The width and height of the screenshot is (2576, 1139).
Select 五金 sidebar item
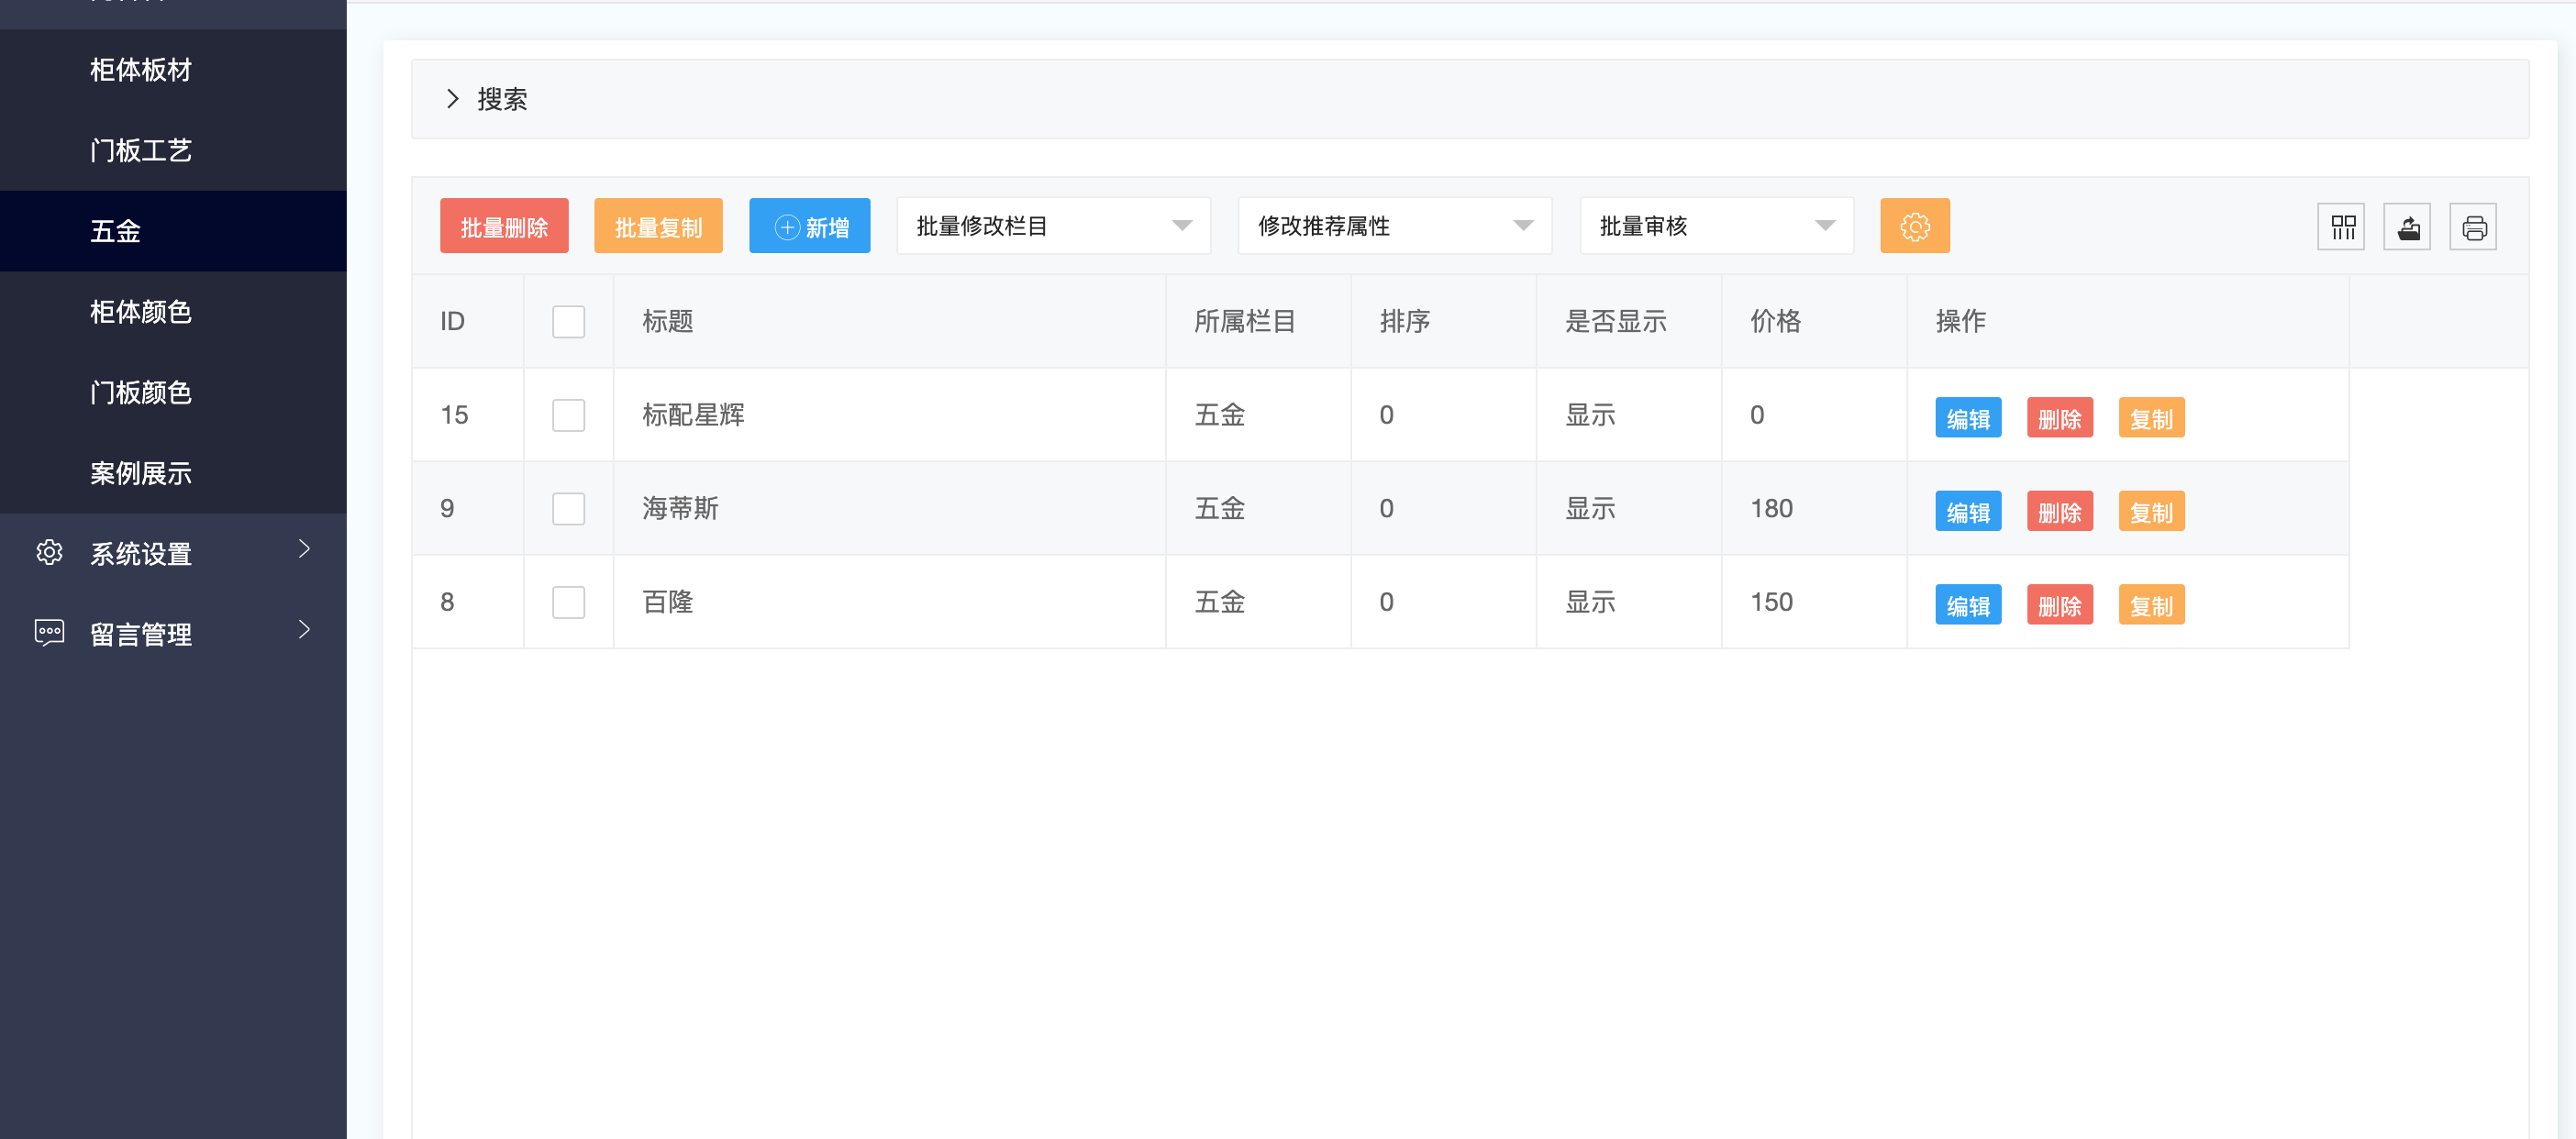[173, 231]
